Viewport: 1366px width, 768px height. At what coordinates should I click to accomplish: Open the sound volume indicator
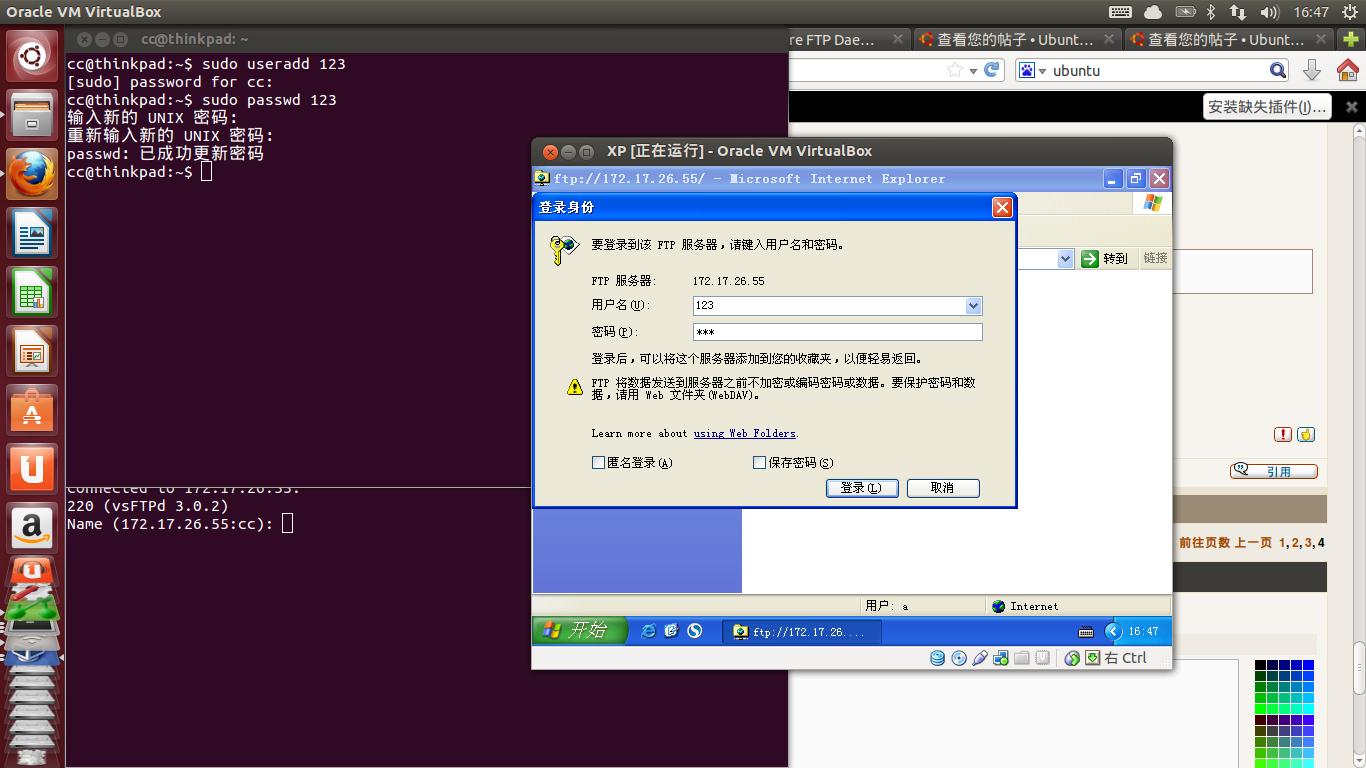click(1270, 12)
